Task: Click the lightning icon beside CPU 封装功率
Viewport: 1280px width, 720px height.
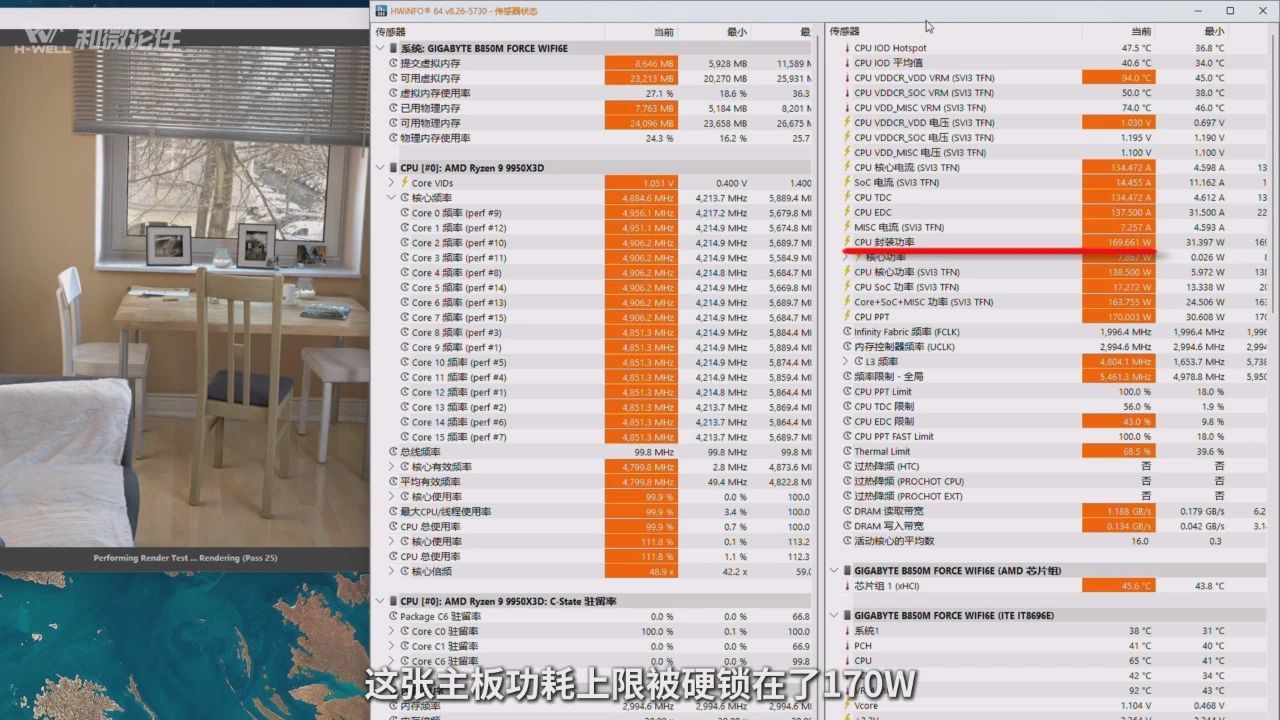Action: coord(847,242)
